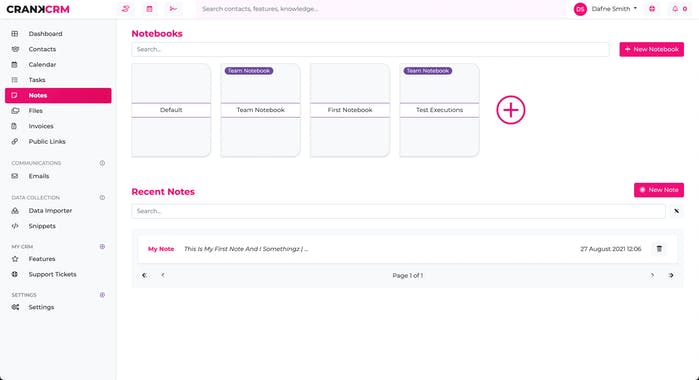
Task: Click the Public Links chain icon
Action: click(15, 141)
